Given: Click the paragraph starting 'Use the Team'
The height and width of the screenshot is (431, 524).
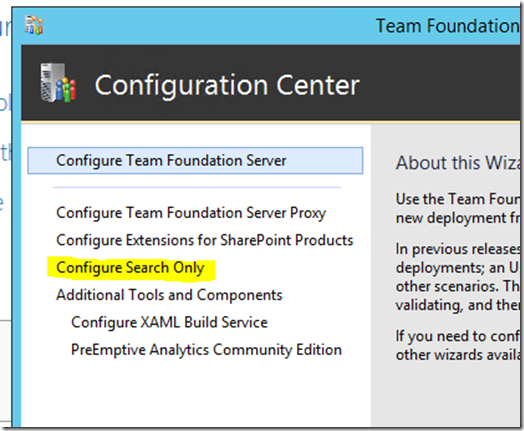Looking at the screenshot, I should pyautogui.click(x=458, y=208).
